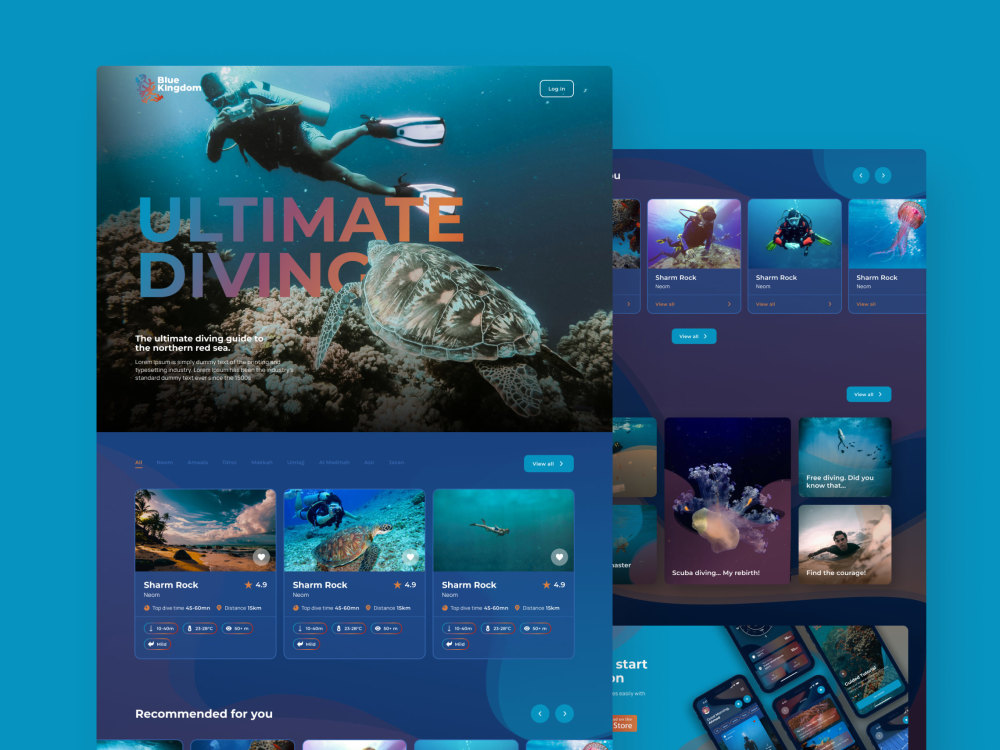The height and width of the screenshot is (750, 1000).
Task: Click the visibility eye tag on beach card
Action: pos(237,628)
